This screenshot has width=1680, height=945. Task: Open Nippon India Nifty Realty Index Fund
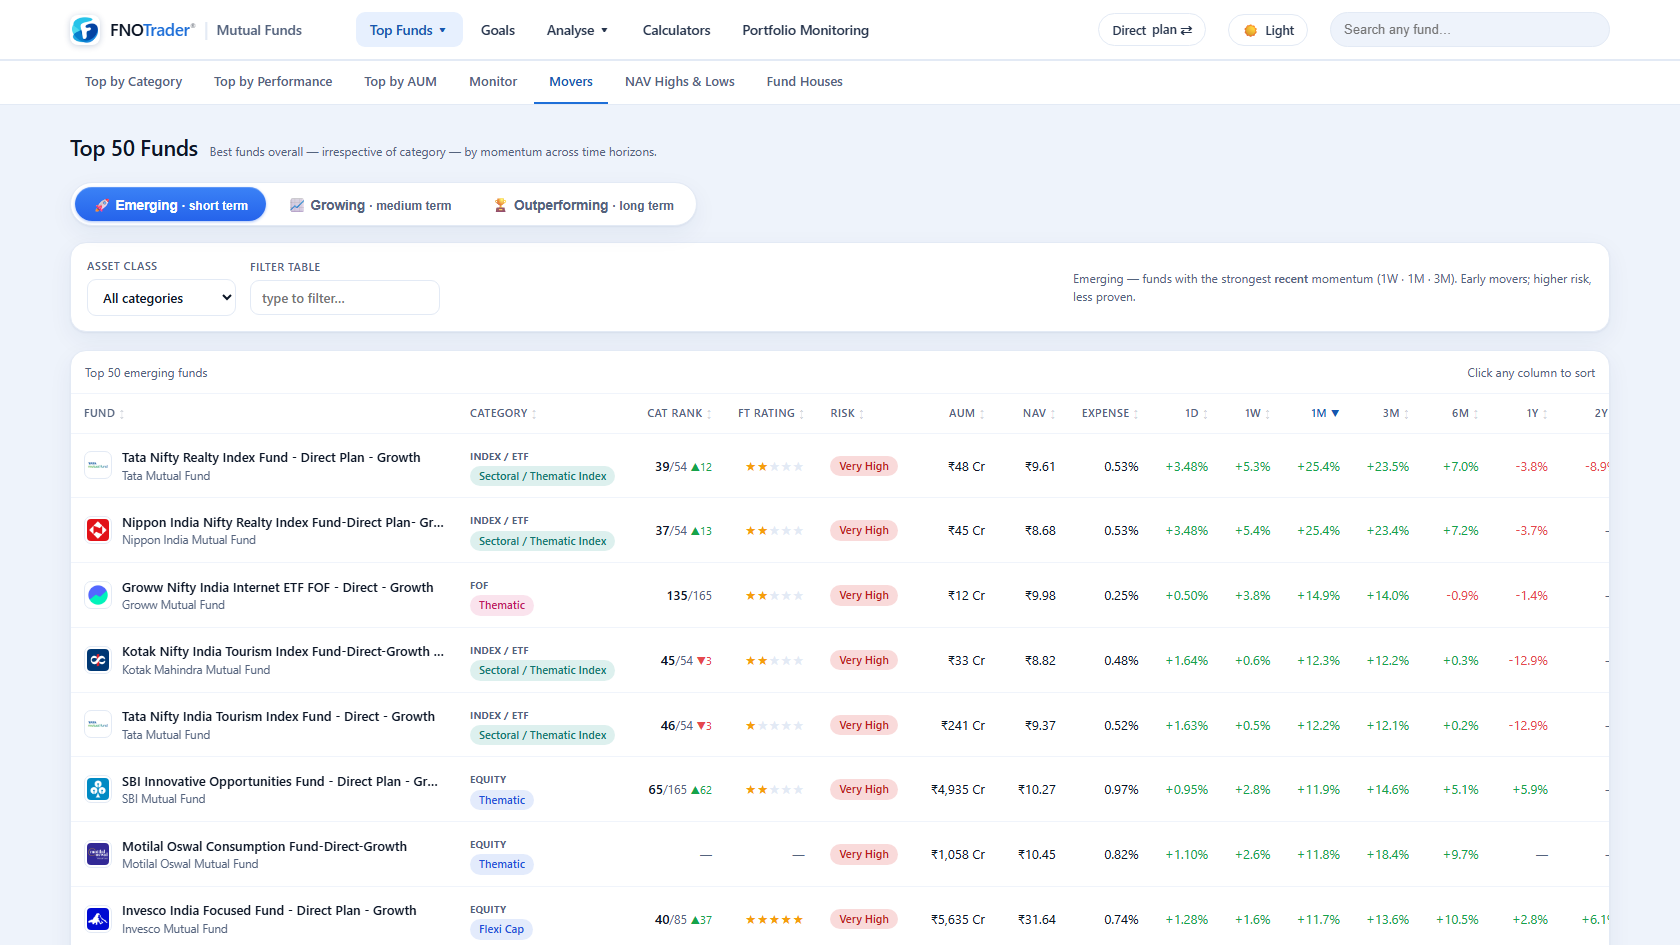283,522
